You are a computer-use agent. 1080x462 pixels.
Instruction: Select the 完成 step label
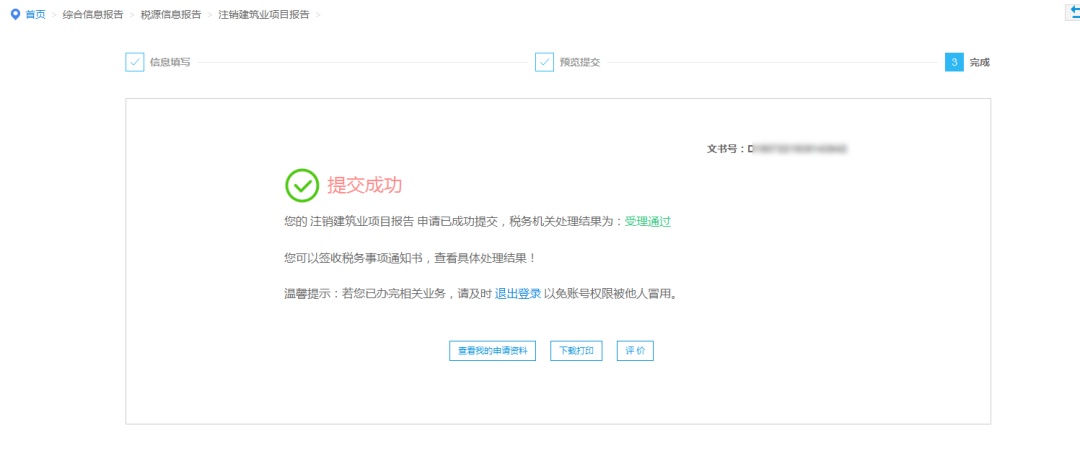[x=979, y=62]
